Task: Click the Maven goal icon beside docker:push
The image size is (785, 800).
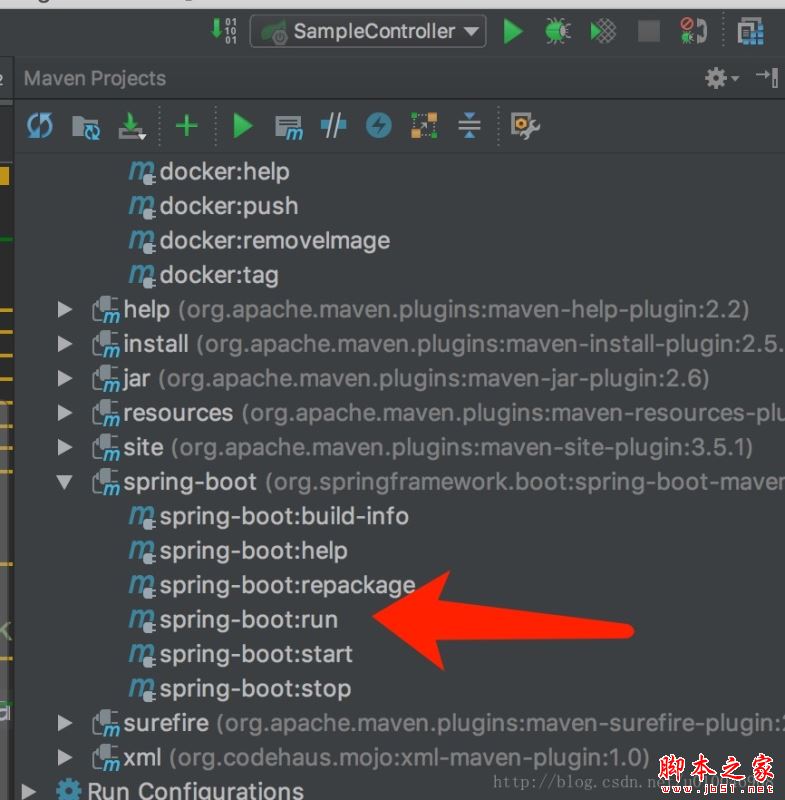Action: (141, 207)
